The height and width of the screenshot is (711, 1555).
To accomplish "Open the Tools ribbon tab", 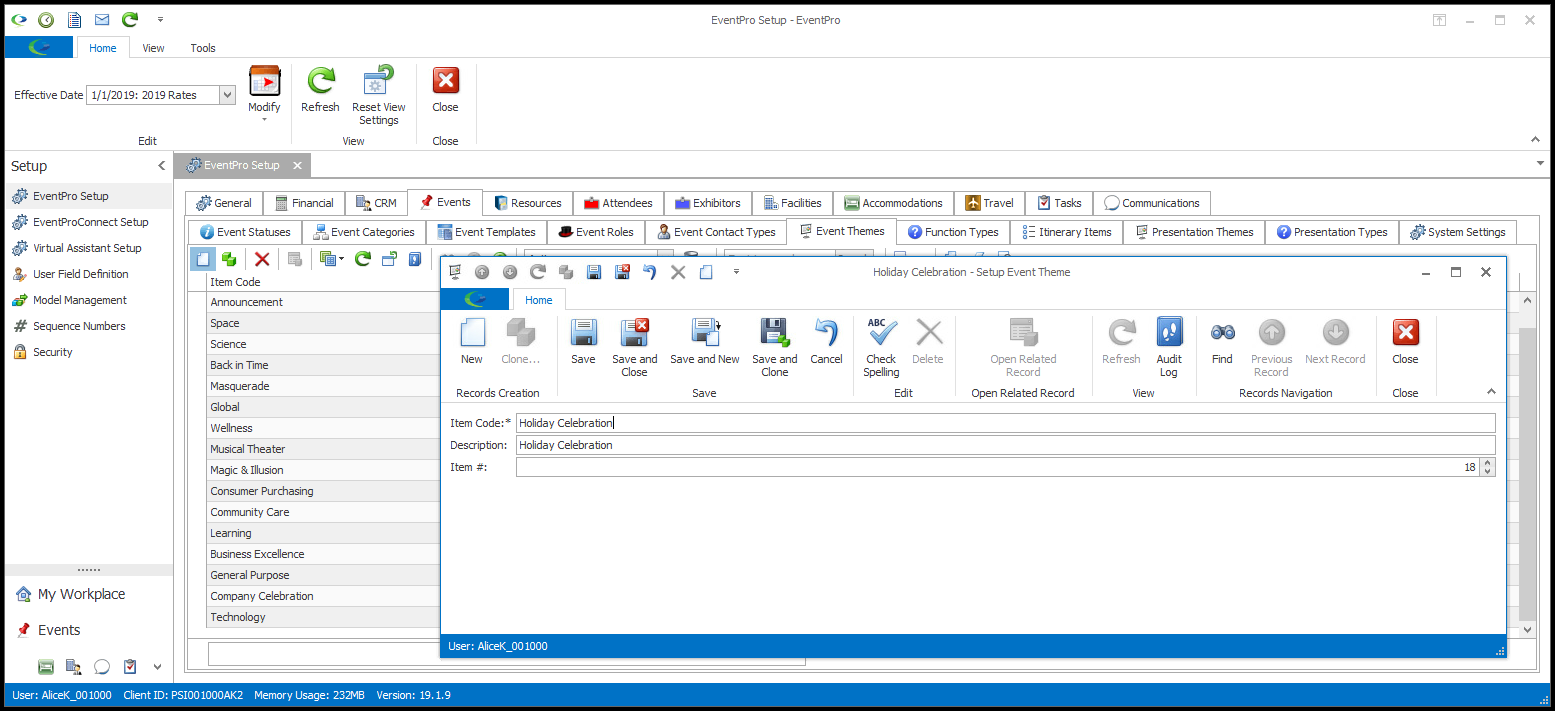I will pos(203,48).
